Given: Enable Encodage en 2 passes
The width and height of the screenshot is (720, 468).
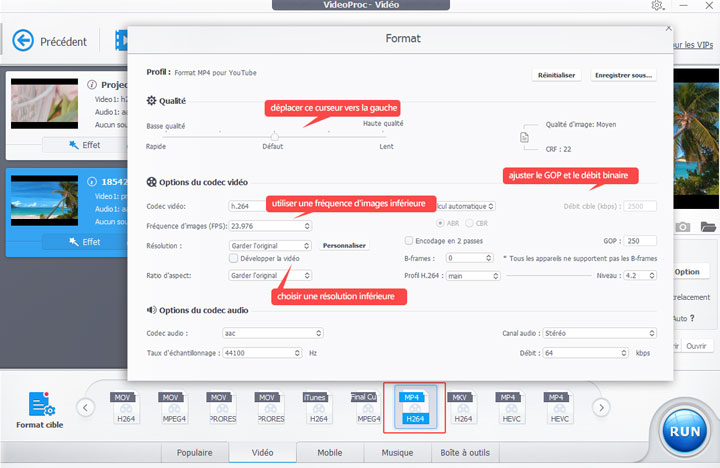Looking at the screenshot, I should point(409,241).
